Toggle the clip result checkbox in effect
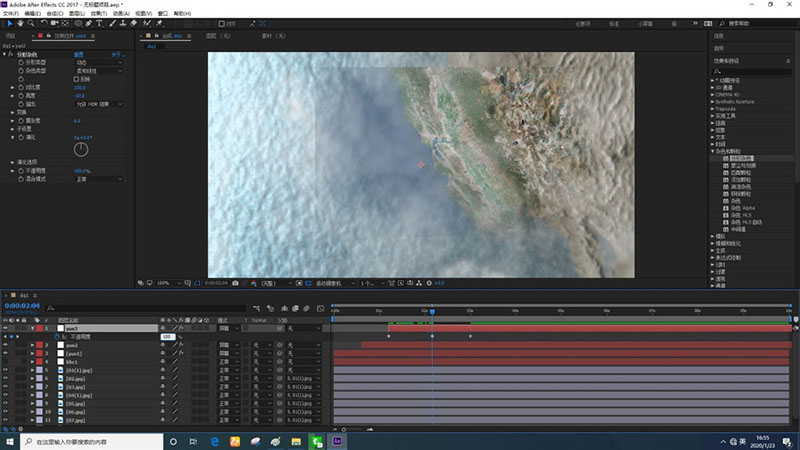The width and height of the screenshot is (800, 450). click(78, 78)
